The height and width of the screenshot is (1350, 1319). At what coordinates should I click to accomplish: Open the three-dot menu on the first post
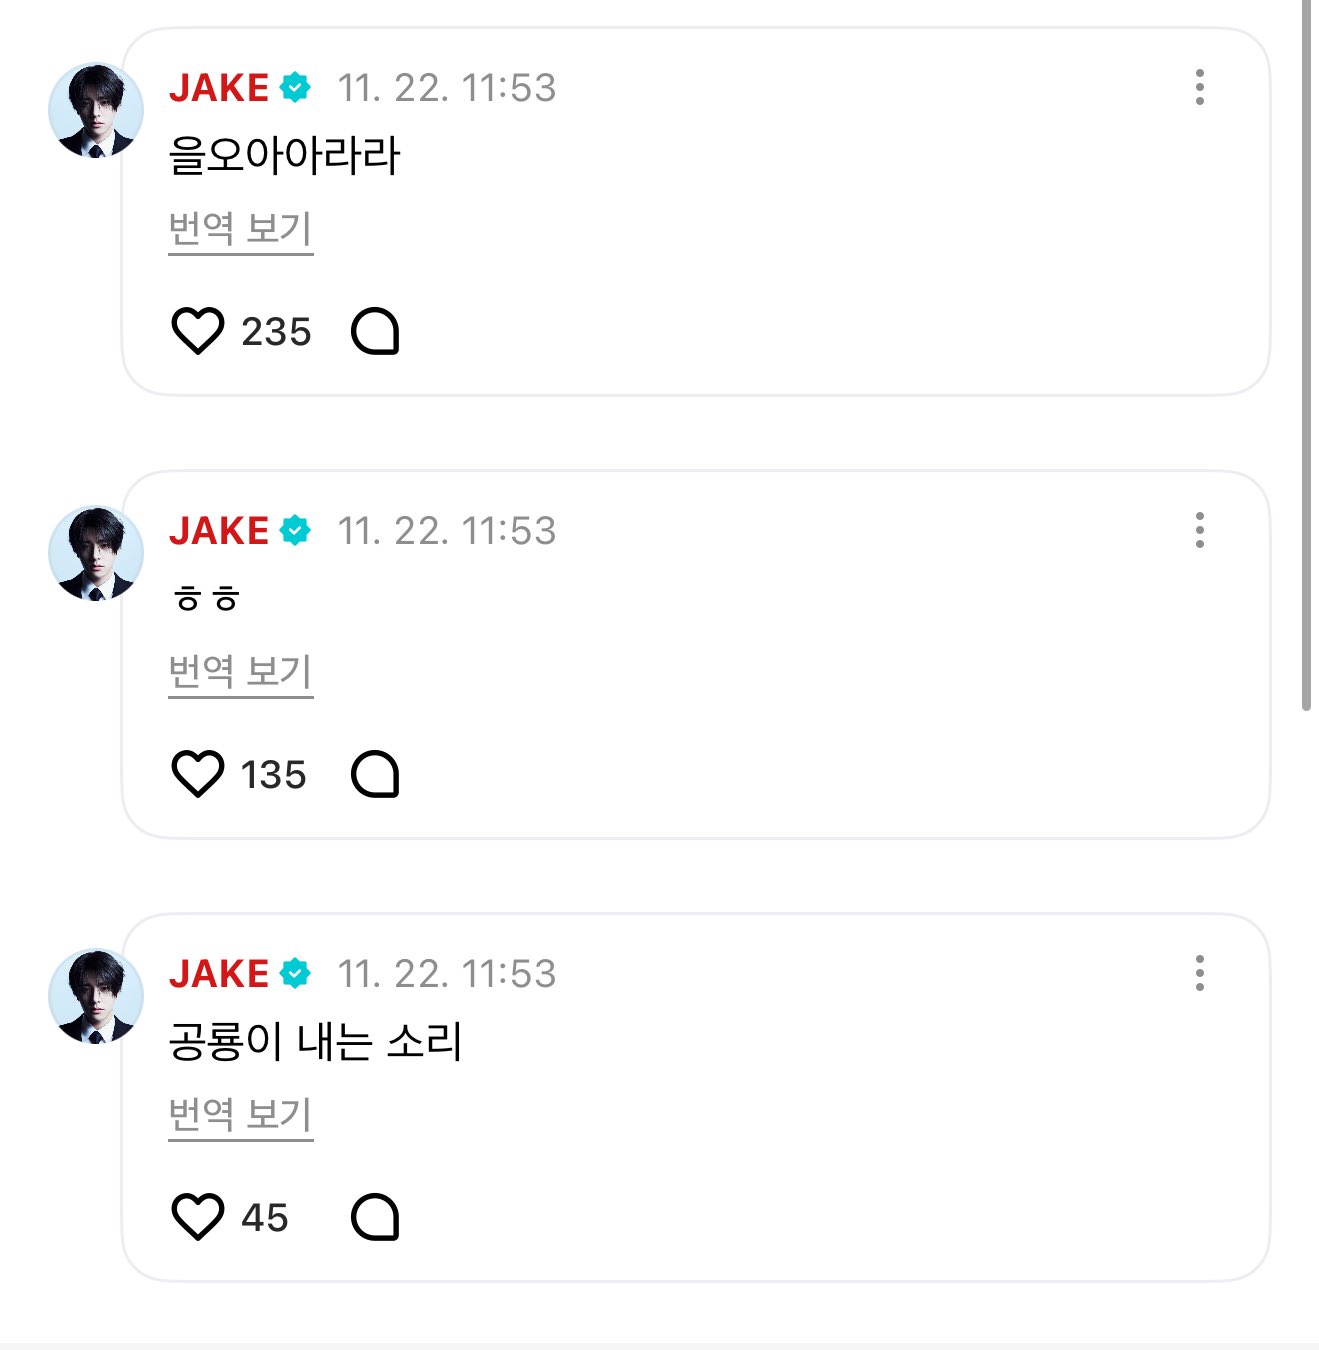click(1199, 87)
